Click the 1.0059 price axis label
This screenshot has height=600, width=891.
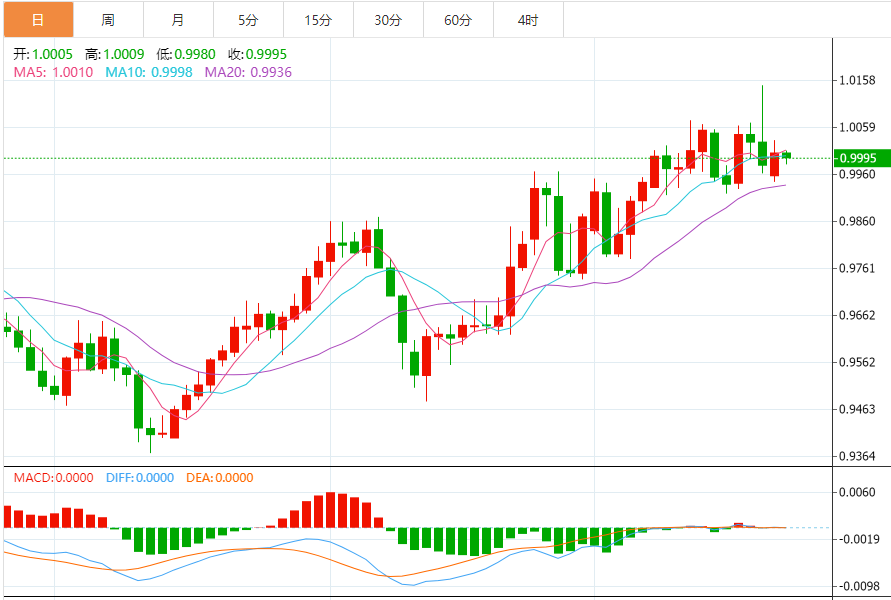(x=857, y=127)
